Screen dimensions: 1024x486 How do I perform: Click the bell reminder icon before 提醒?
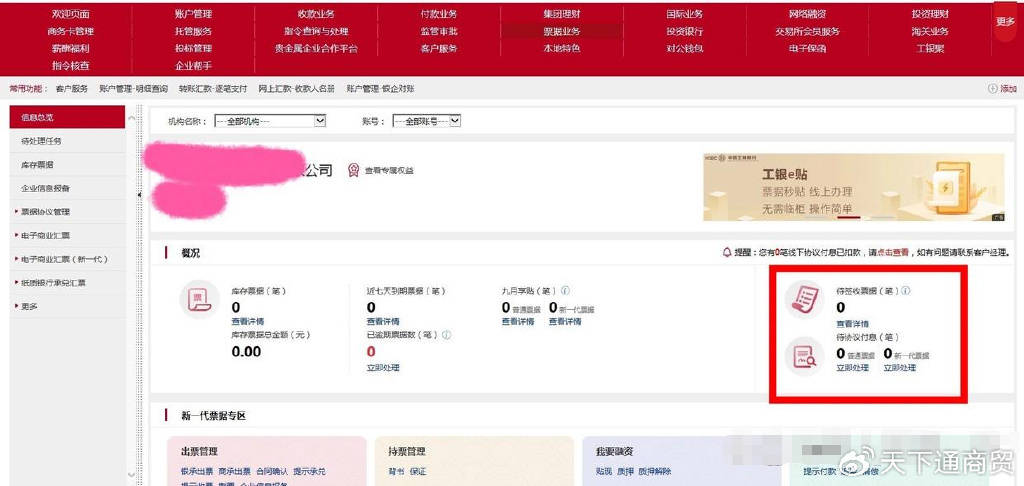[x=727, y=253]
